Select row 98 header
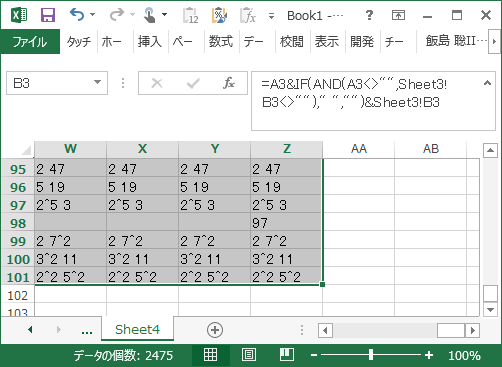This screenshot has width=502, height=367. pyautogui.click(x=18, y=223)
